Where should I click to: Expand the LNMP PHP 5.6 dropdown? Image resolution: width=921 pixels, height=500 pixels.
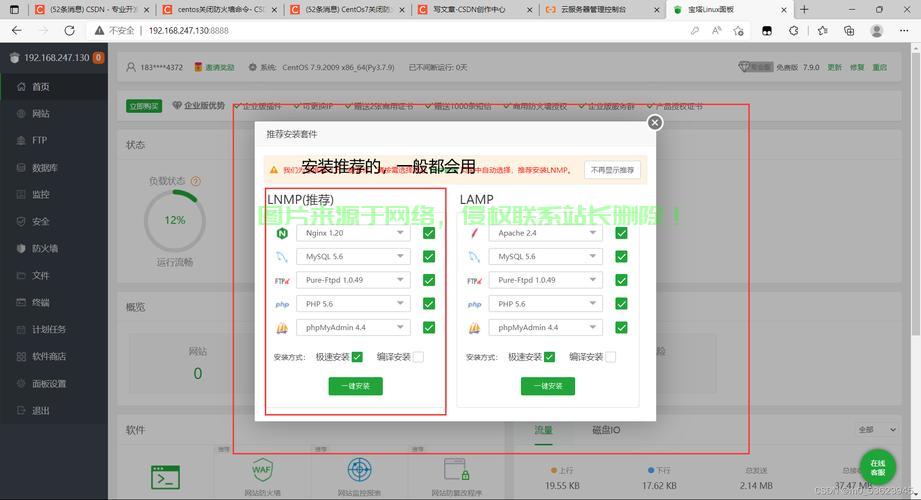(353, 304)
